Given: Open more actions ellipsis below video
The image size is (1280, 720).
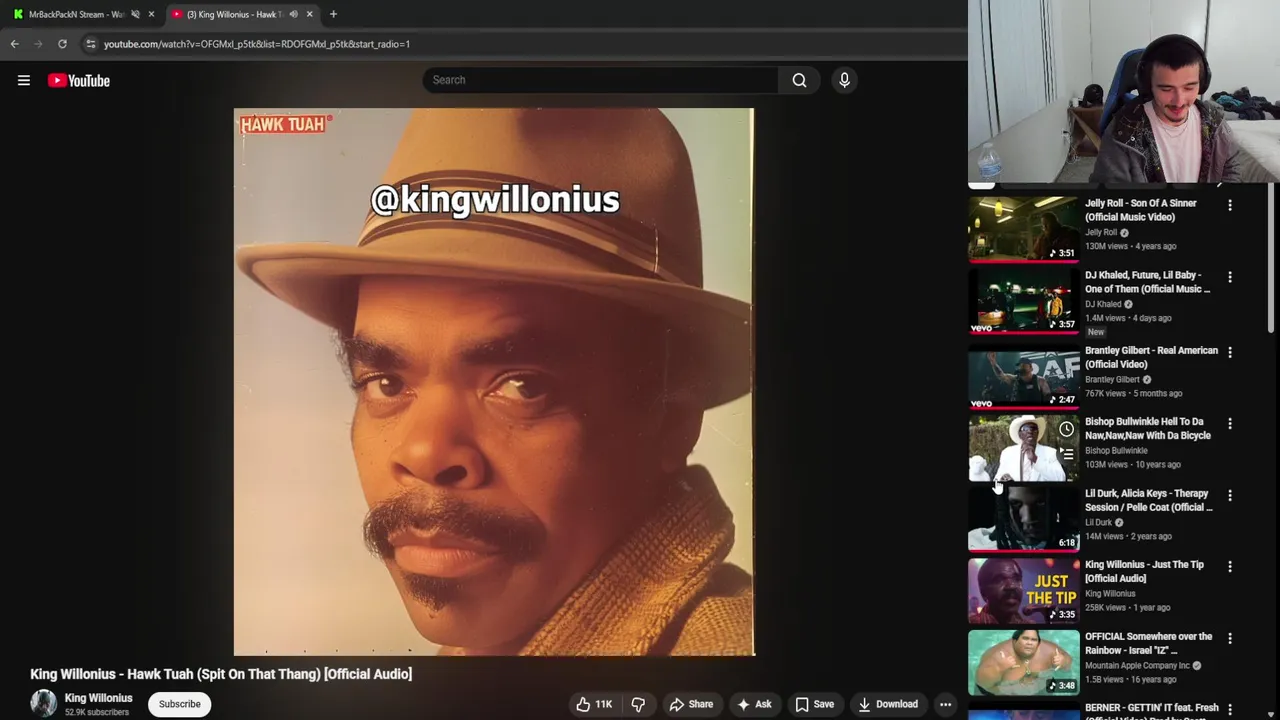Looking at the screenshot, I should click(x=945, y=704).
